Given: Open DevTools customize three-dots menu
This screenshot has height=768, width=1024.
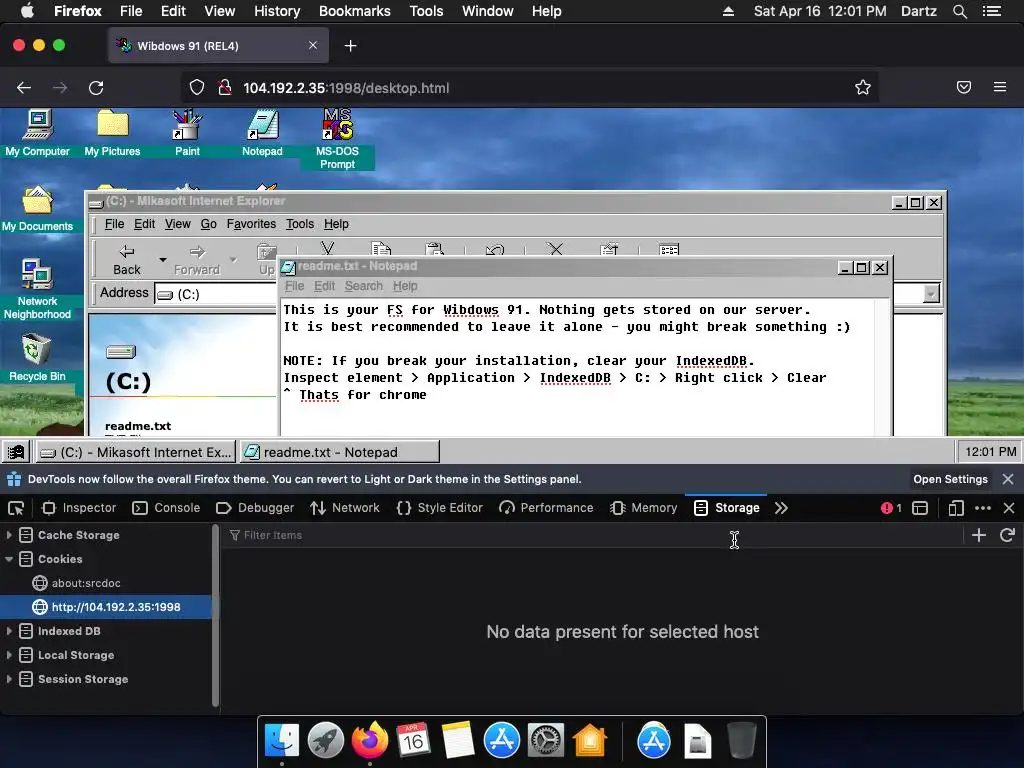Looking at the screenshot, I should 982,508.
